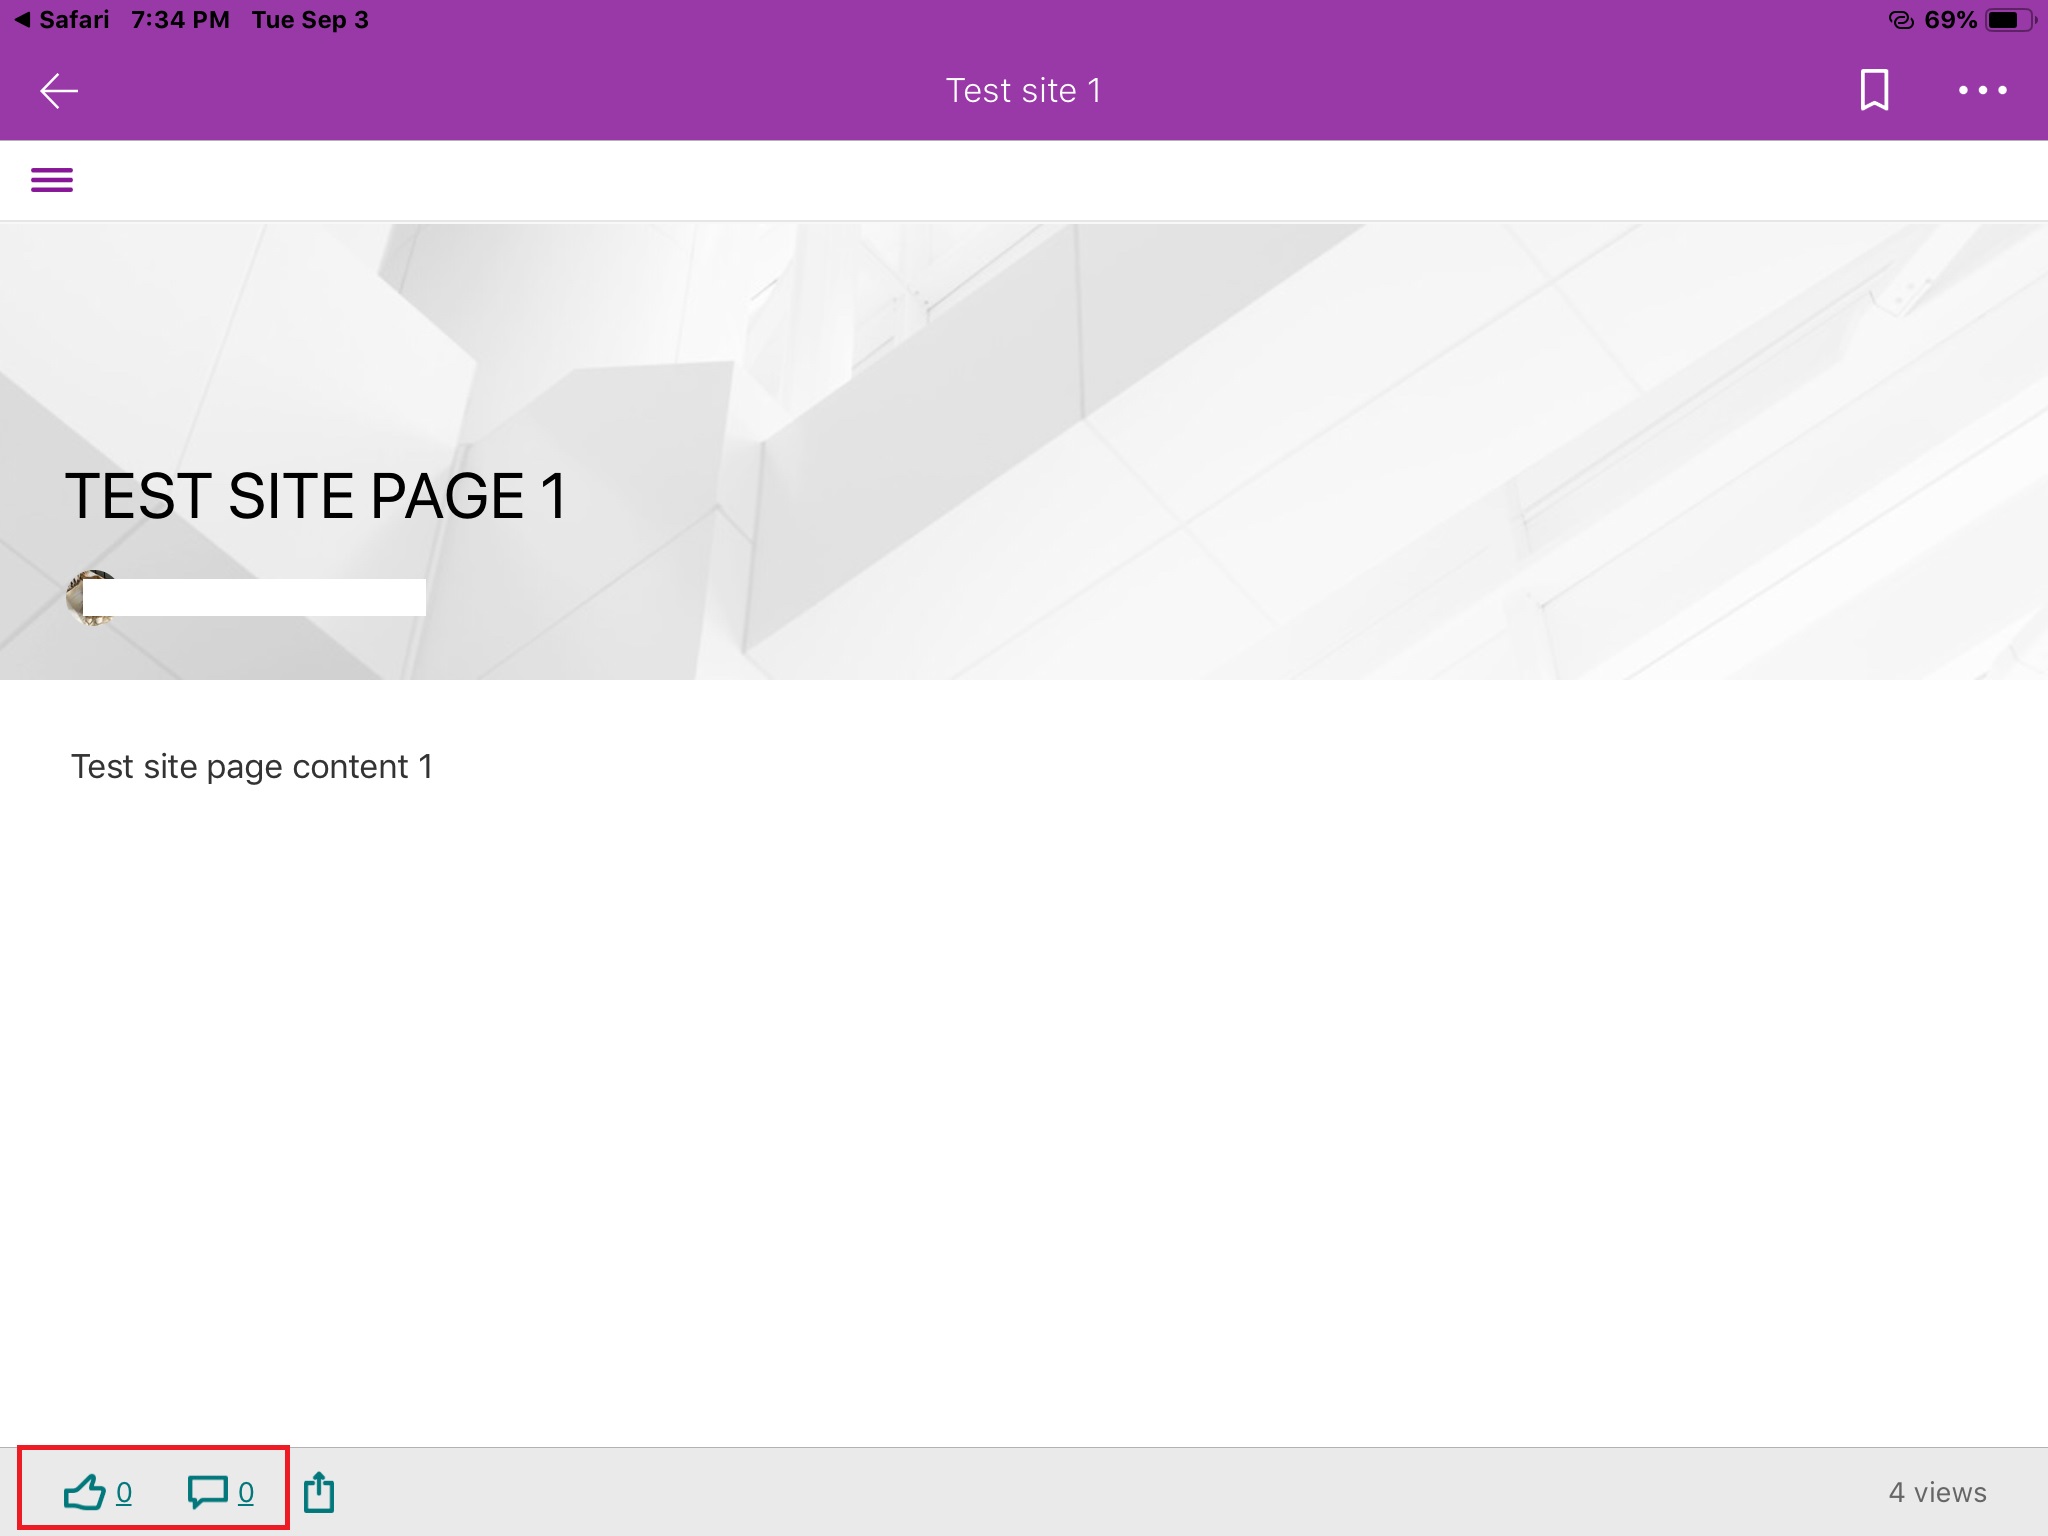Tap the battery indicator in status bar

click(2010, 20)
